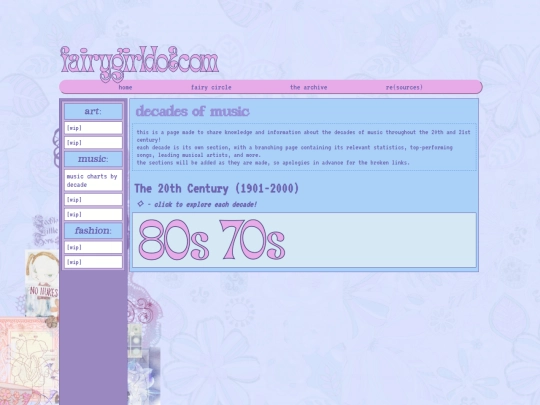The width and height of the screenshot is (540, 405).
Task: Open first [wip] link below music charts
Action: point(93,200)
